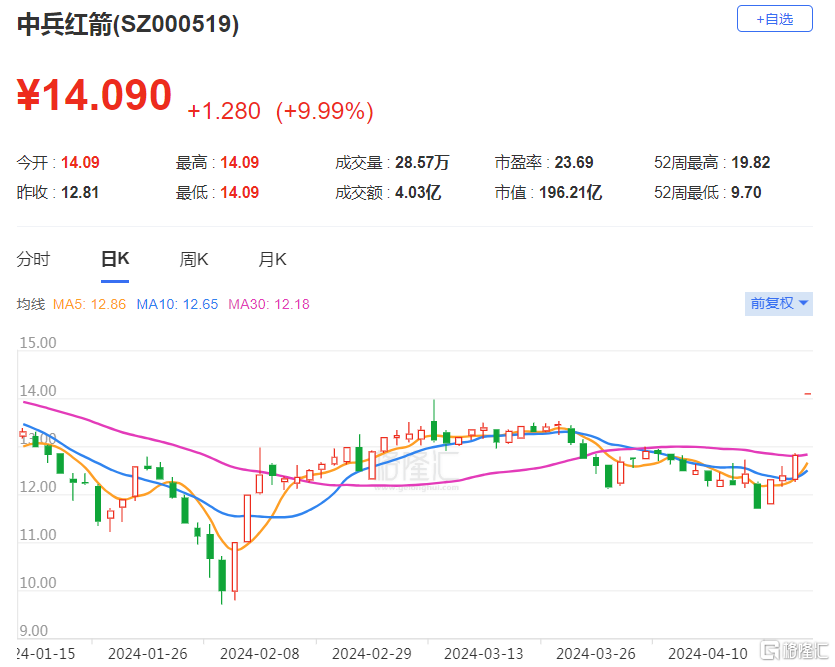The height and width of the screenshot is (667, 835).
Task: Click the 2024-04-10 date axis label
Action: (708, 653)
